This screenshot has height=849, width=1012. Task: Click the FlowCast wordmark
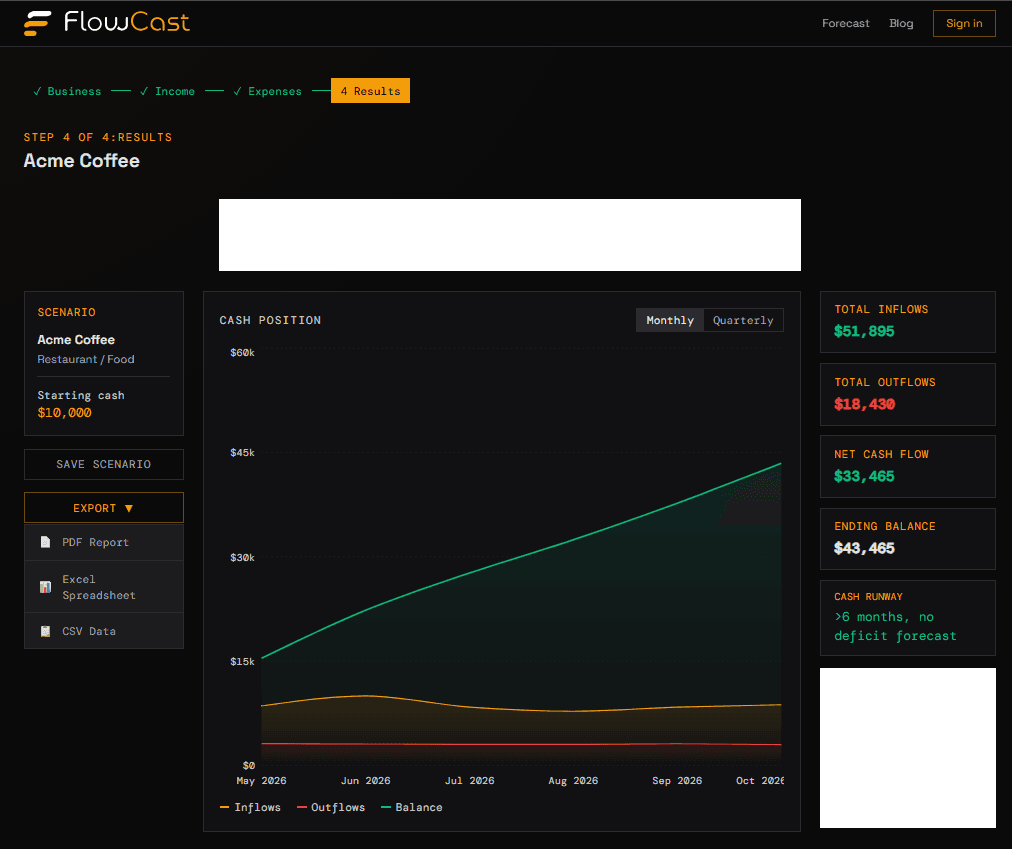point(127,23)
